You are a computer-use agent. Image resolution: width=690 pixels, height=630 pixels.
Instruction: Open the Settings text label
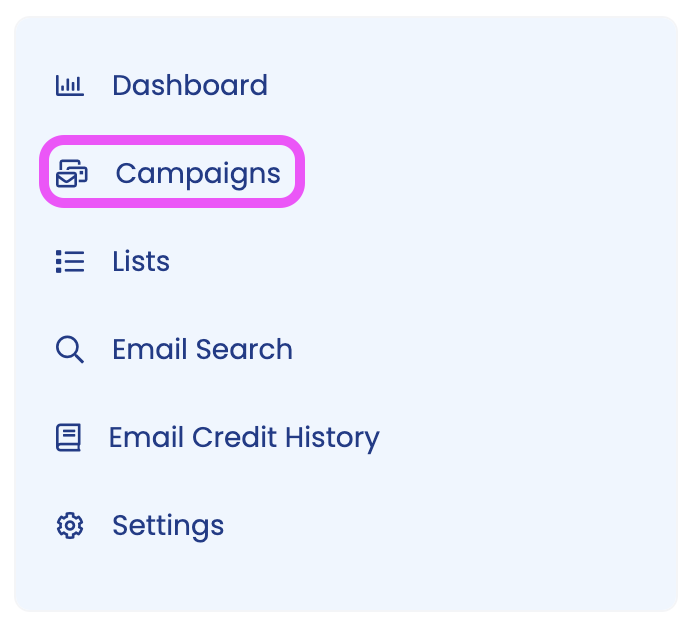coord(168,526)
